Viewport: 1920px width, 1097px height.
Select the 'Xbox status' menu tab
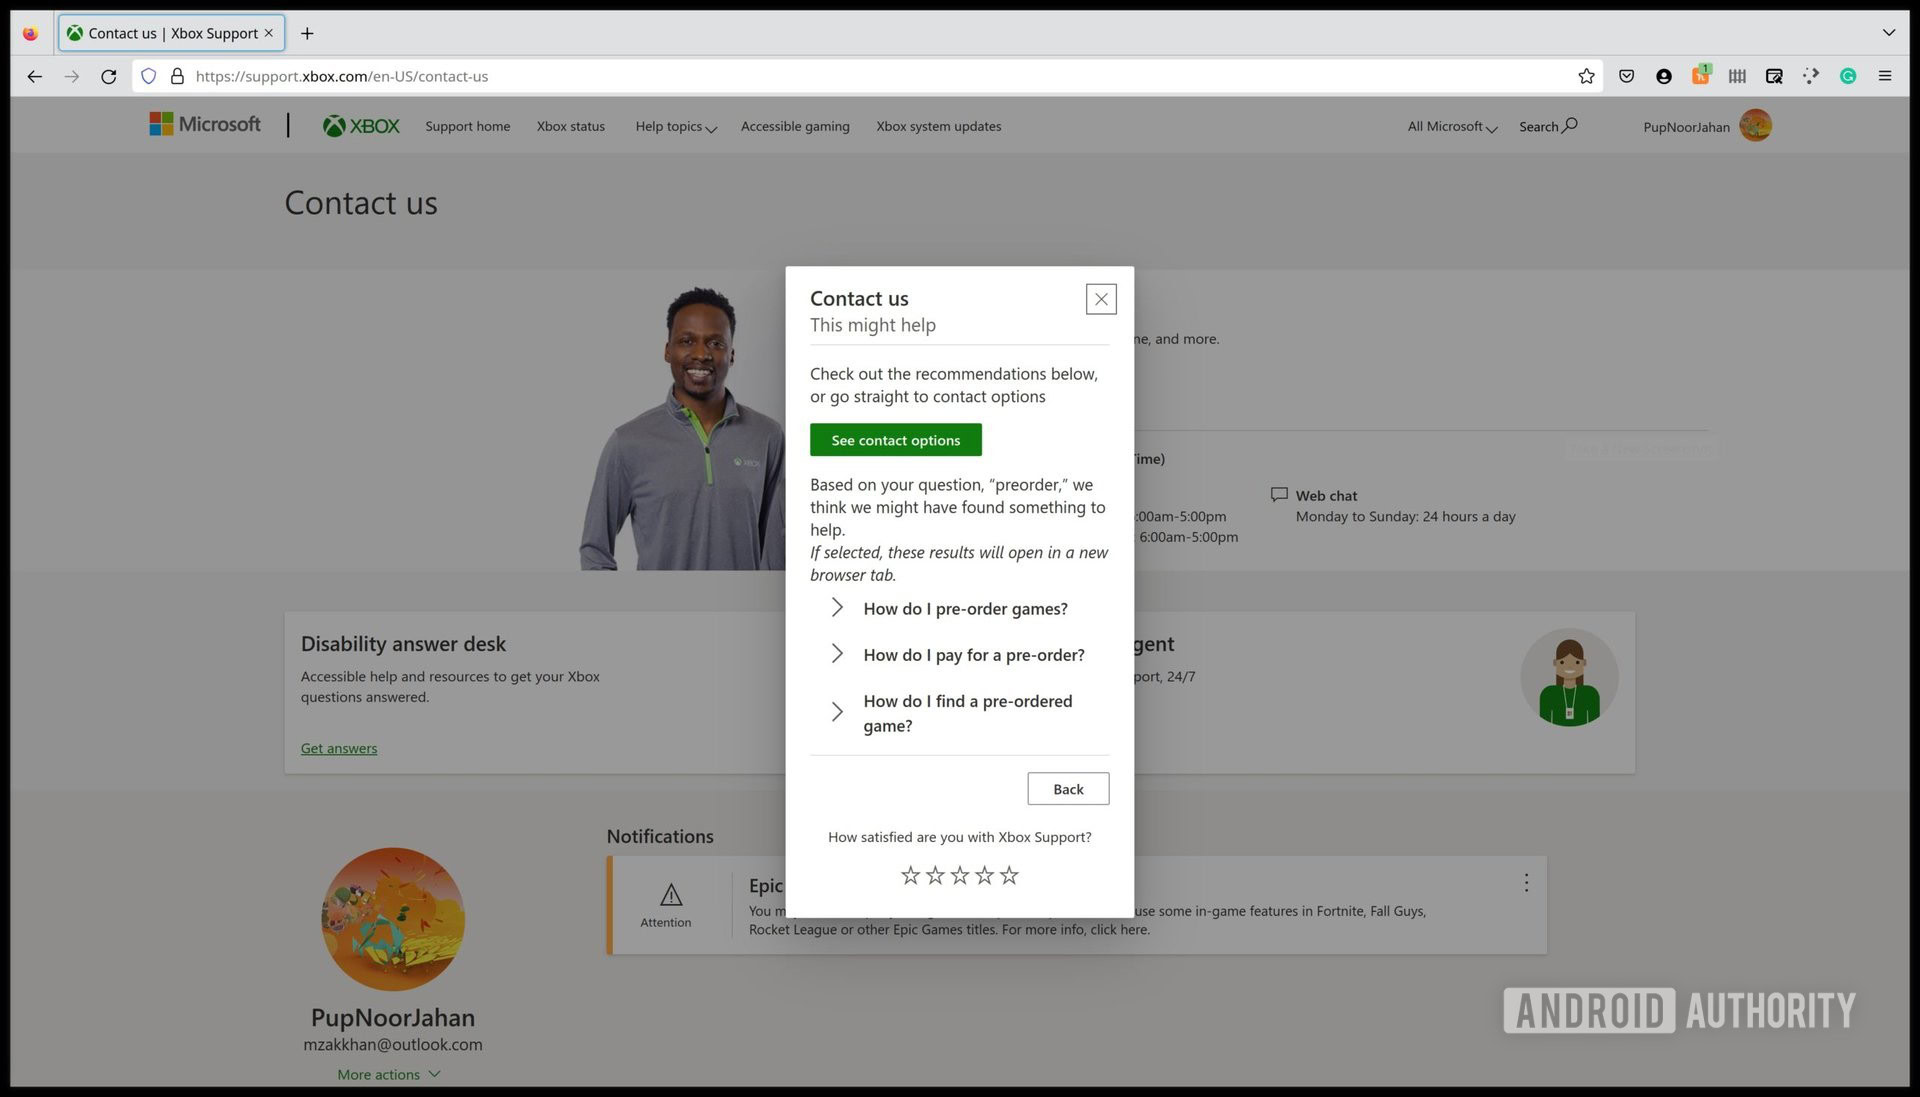570,125
